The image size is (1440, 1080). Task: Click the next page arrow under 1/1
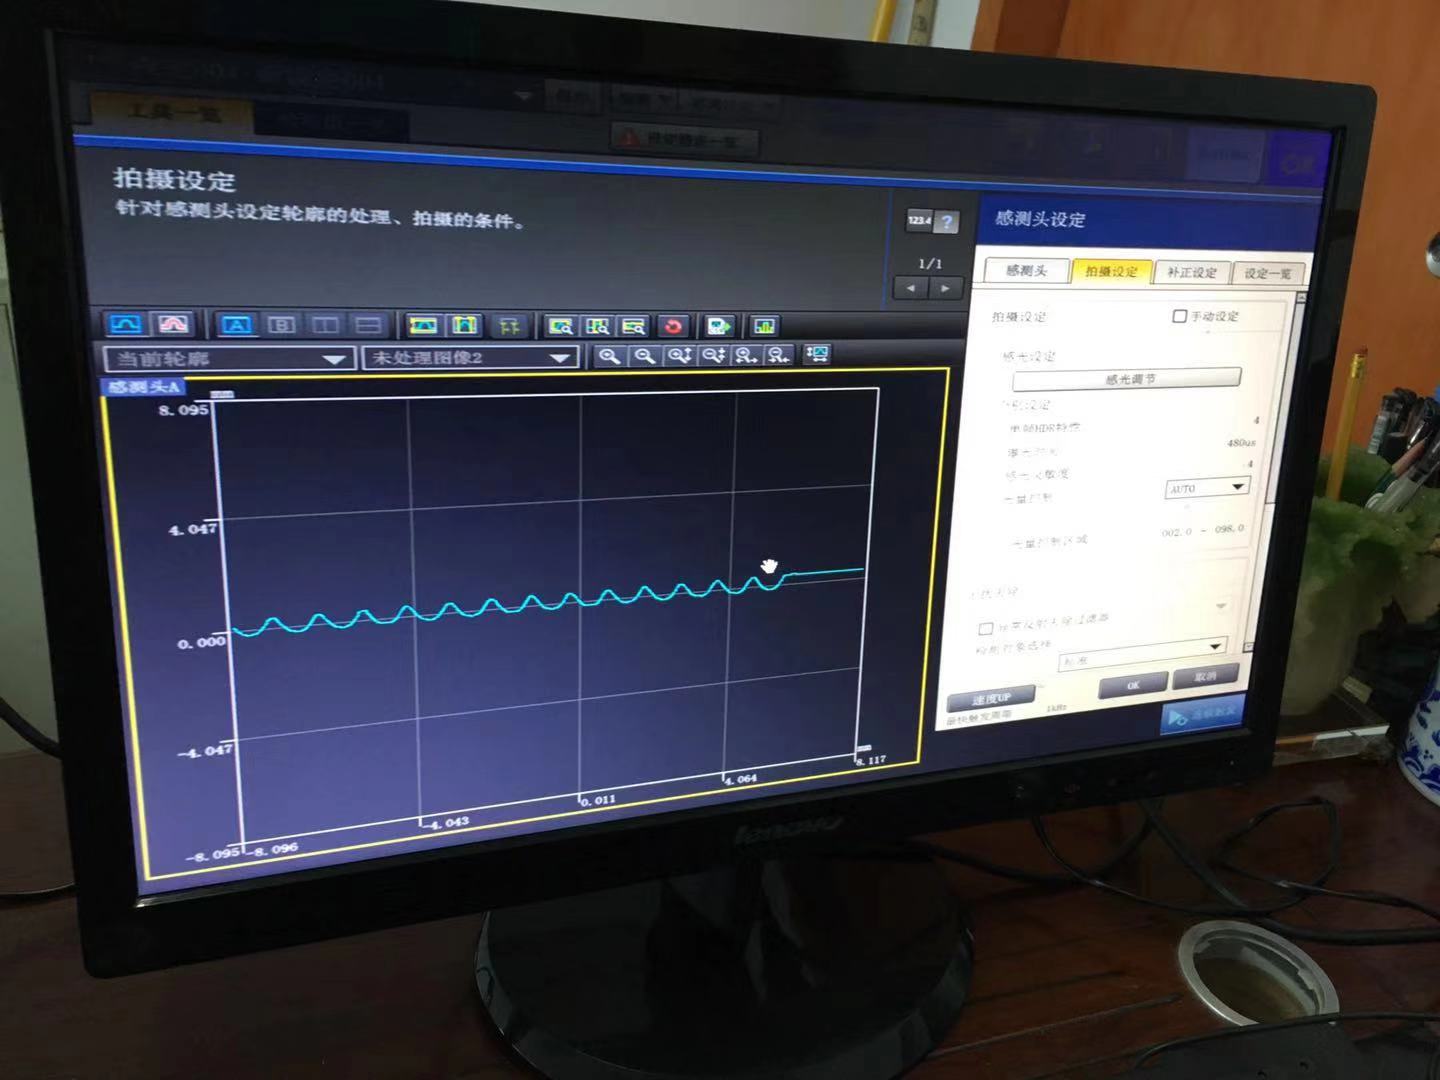coord(945,288)
